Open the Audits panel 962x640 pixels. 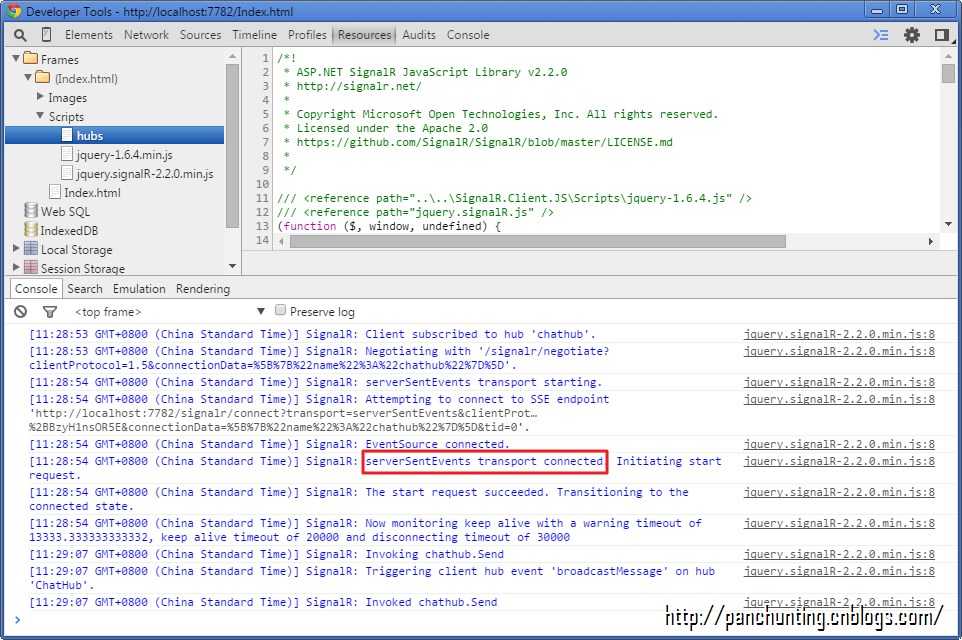[419, 35]
